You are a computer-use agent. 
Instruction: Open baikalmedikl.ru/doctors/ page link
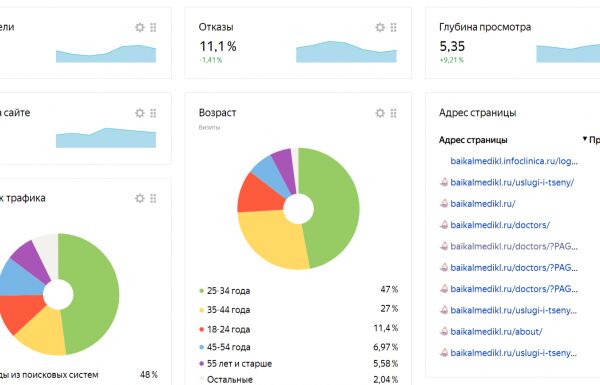click(500, 225)
